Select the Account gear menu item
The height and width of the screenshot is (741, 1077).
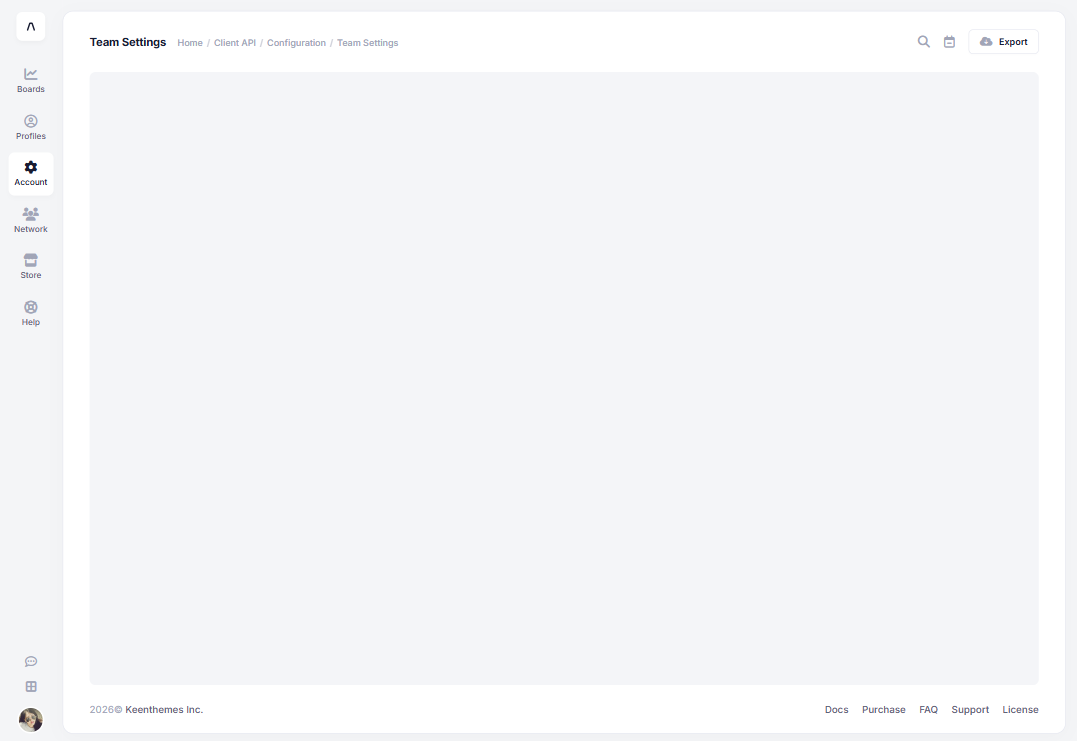31,174
